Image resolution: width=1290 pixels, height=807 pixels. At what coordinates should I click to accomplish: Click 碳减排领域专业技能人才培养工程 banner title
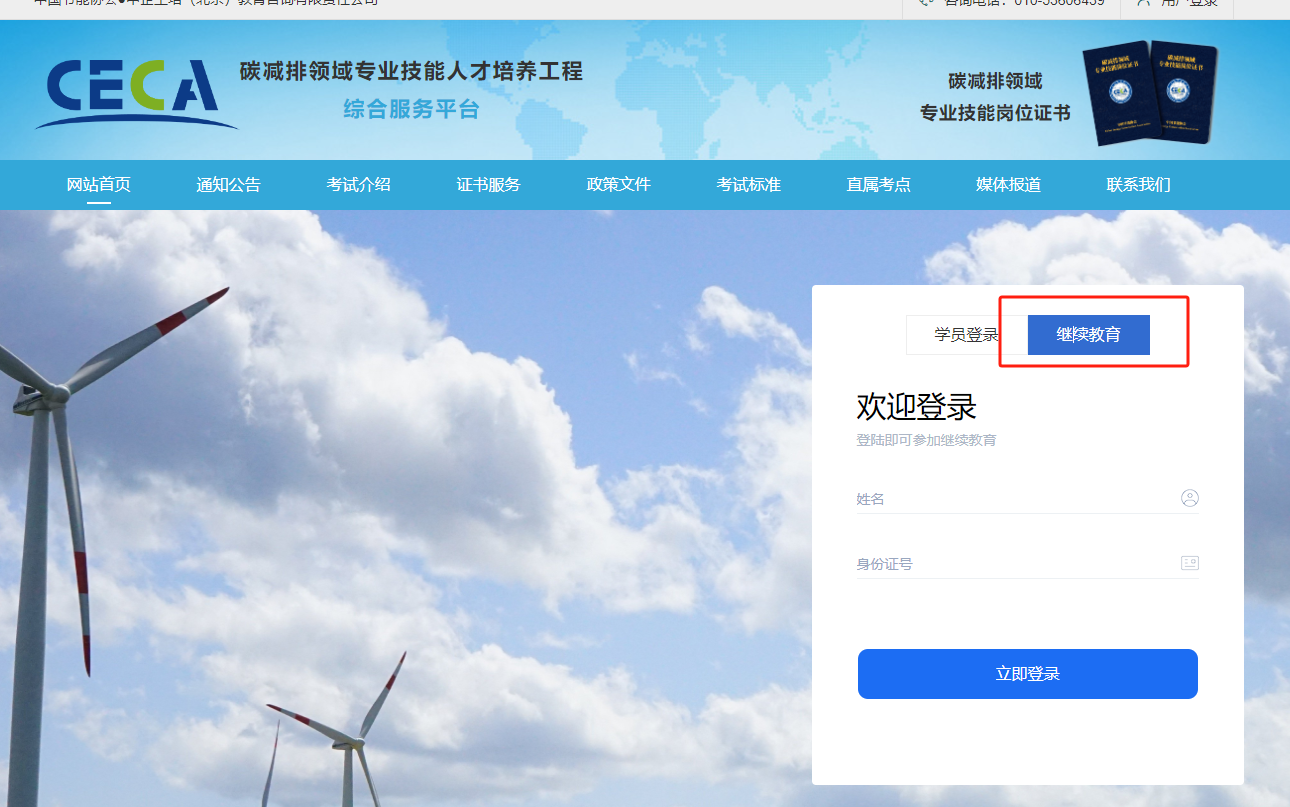(x=411, y=72)
